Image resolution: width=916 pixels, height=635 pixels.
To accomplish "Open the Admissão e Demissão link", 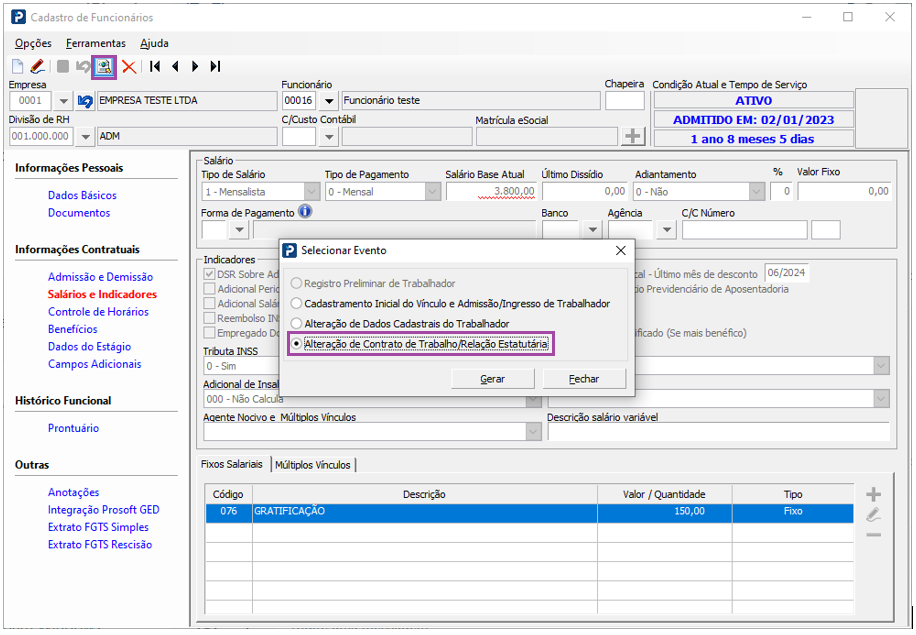I will pos(100,277).
